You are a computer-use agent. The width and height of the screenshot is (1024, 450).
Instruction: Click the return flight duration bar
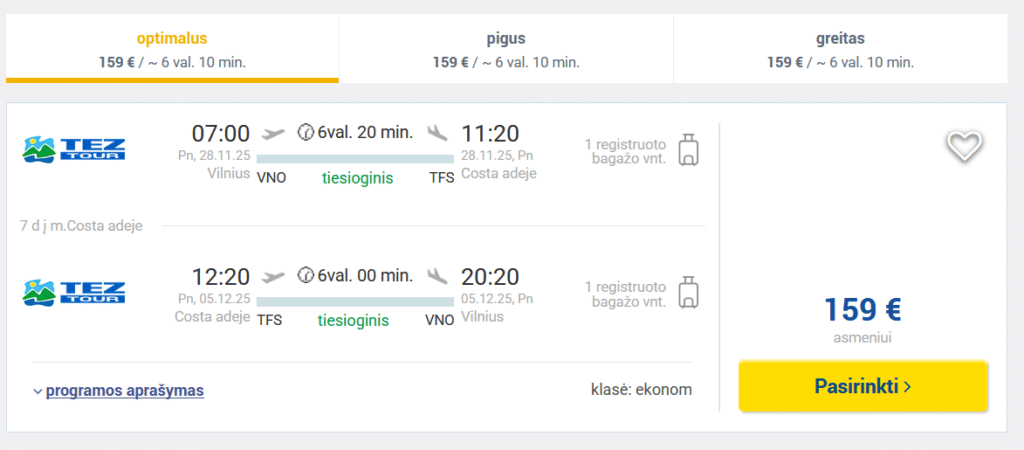[354, 300]
